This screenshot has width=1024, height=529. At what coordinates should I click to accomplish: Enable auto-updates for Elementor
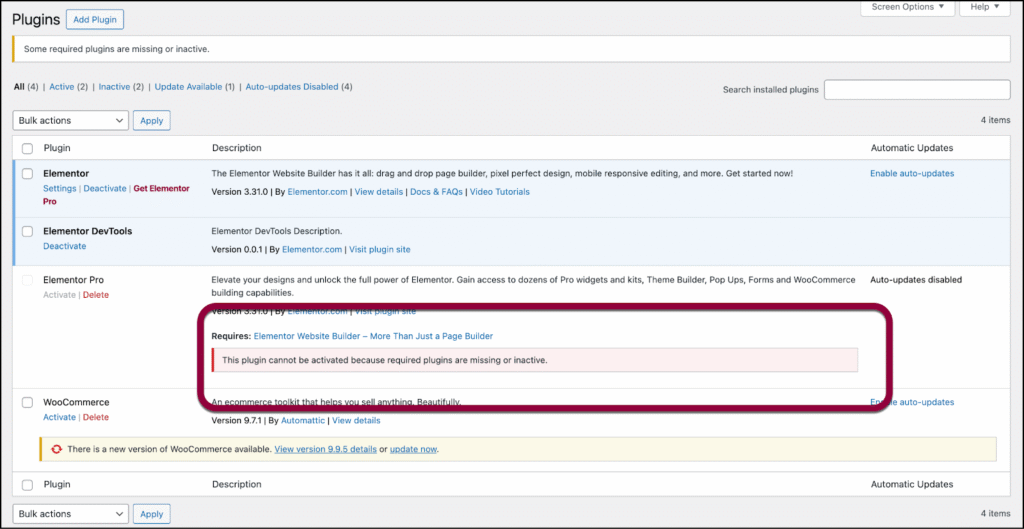(912, 173)
